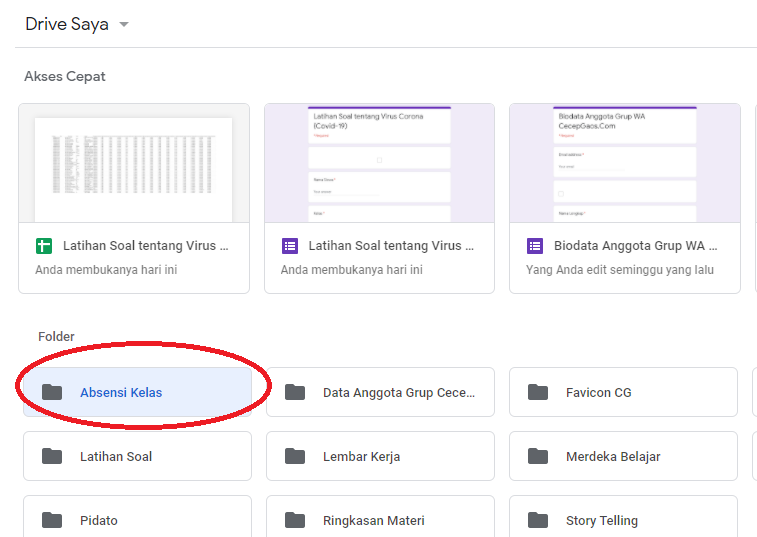757x537 pixels.
Task: Click the Drive Saya title text
Action: (x=67, y=25)
